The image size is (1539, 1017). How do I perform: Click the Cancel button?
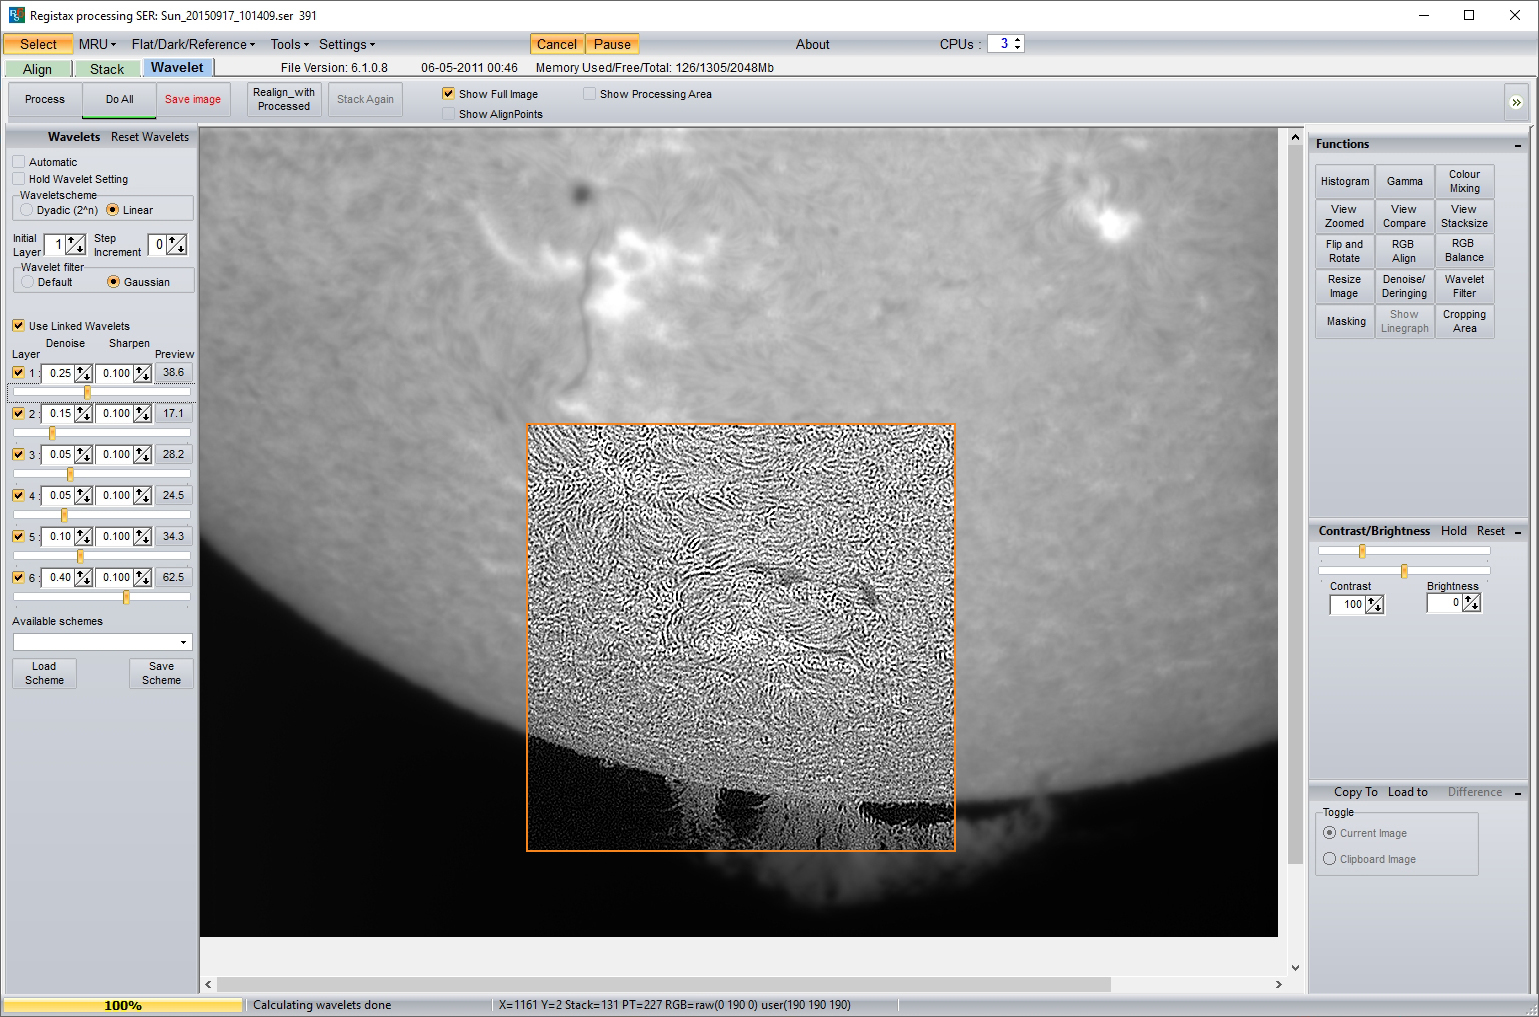click(557, 44)
